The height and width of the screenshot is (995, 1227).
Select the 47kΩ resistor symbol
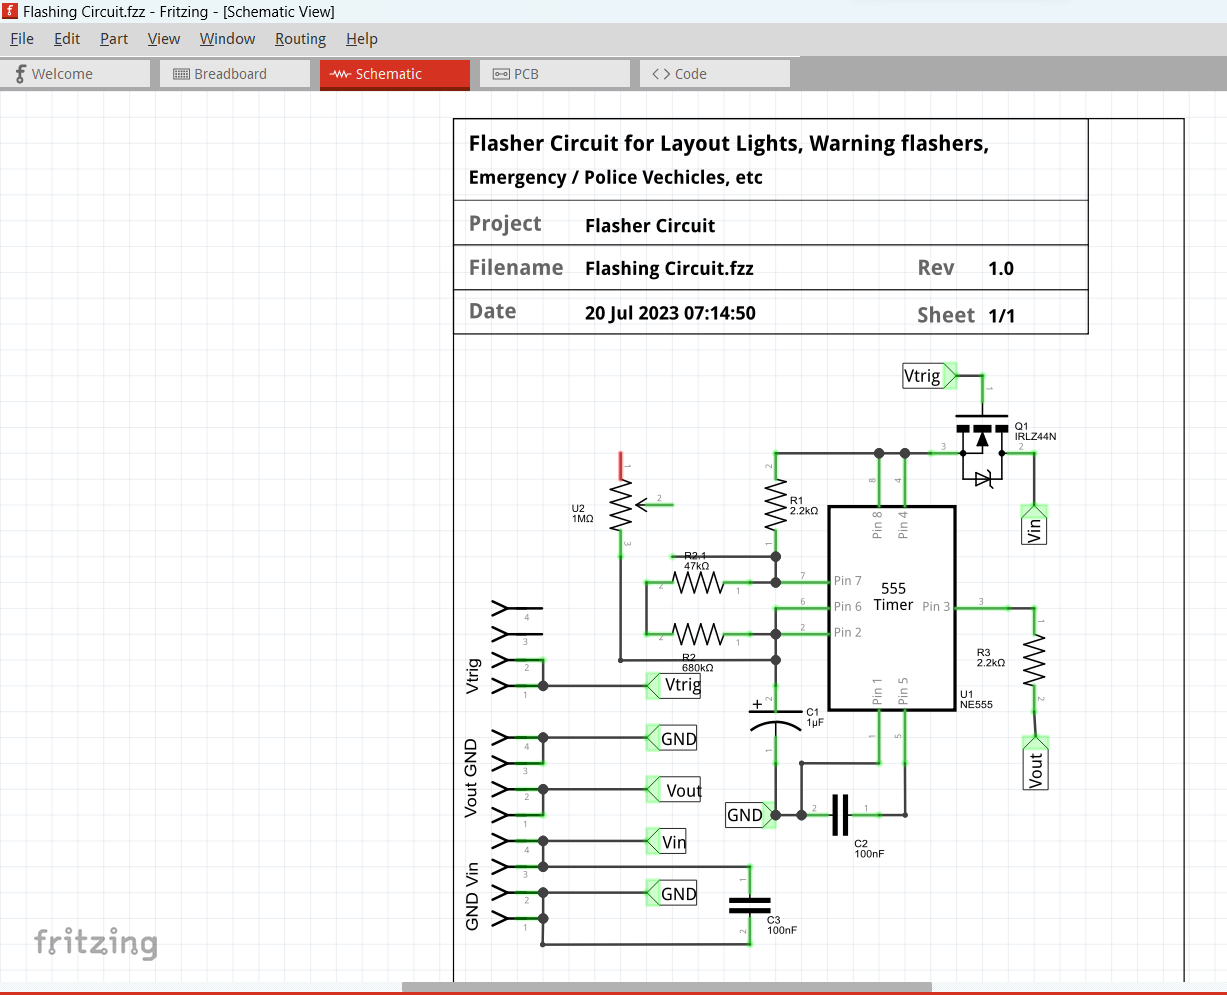click(698, 582)
